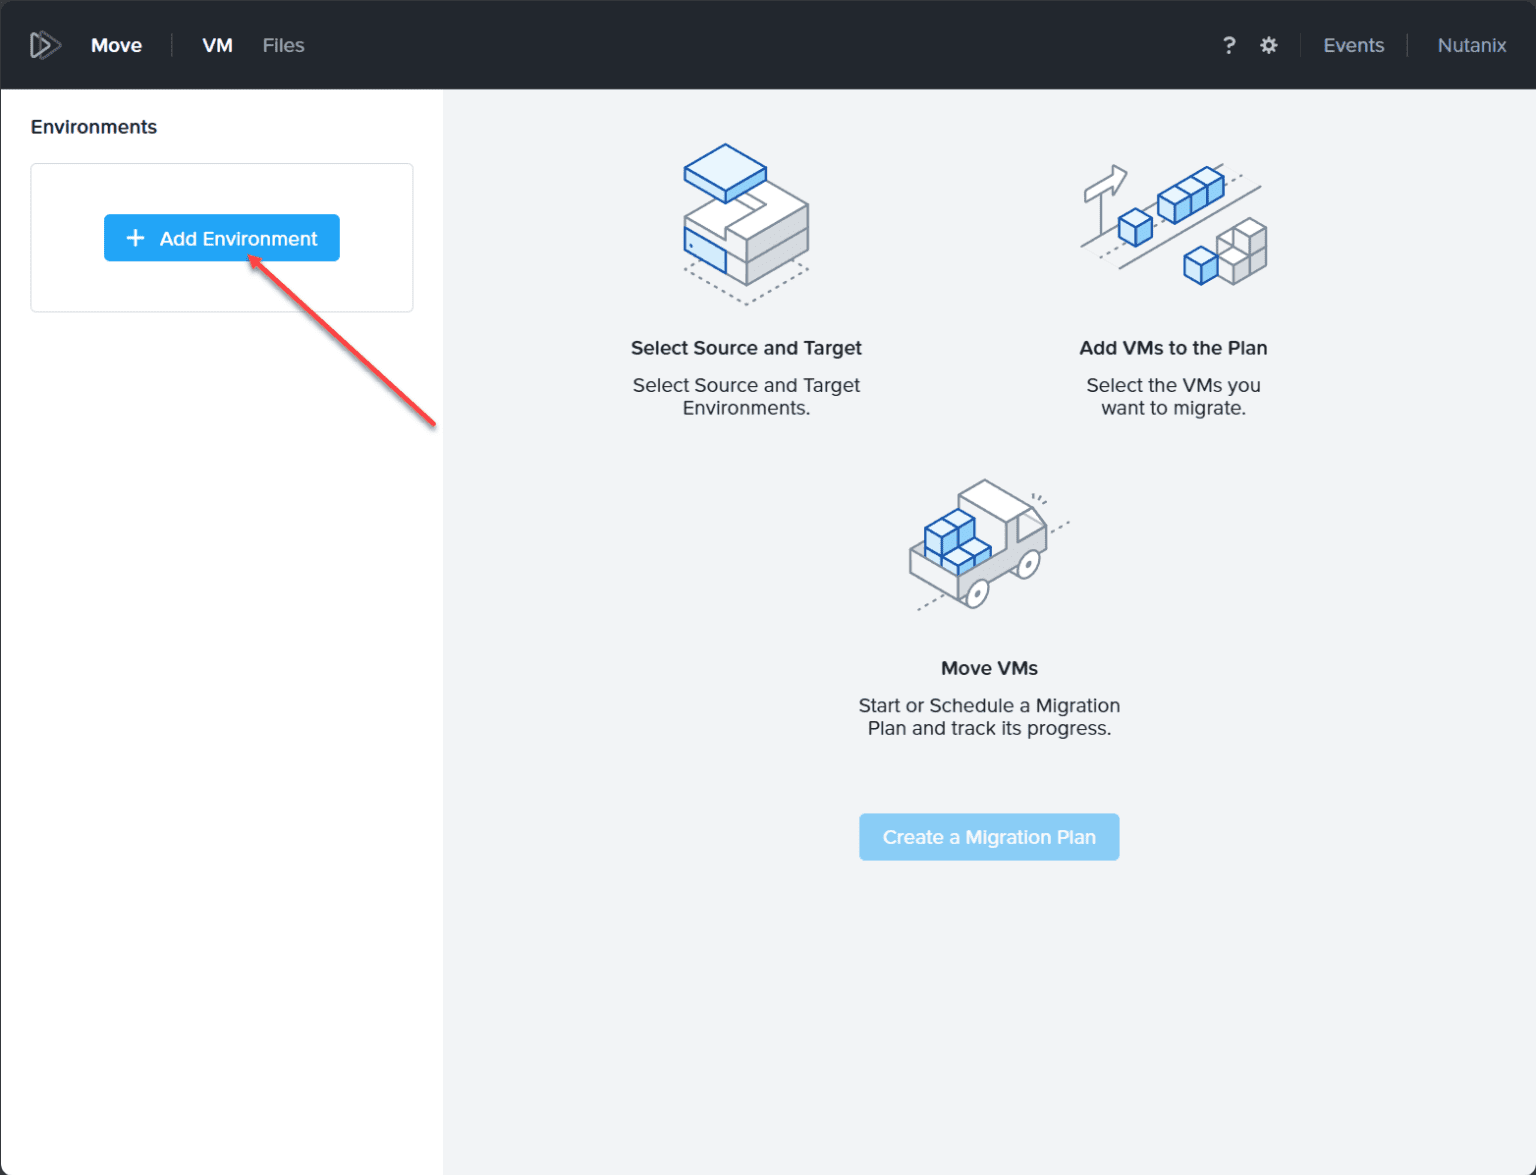Viewport: 1536px width, 1175px height.
Task: Click the Add VMs to the Plan heading
Action: [x=1173, y=348]
